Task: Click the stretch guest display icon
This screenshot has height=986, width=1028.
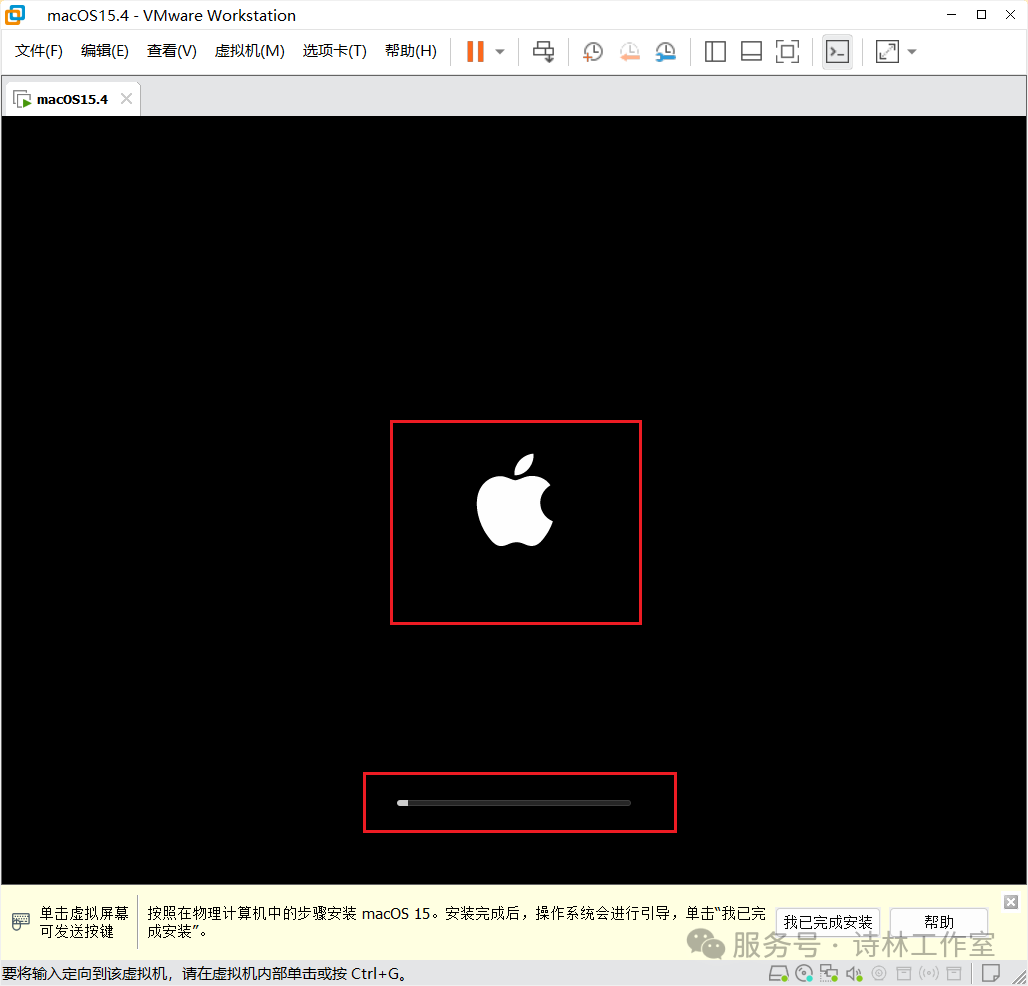Action: click(887, 52)
